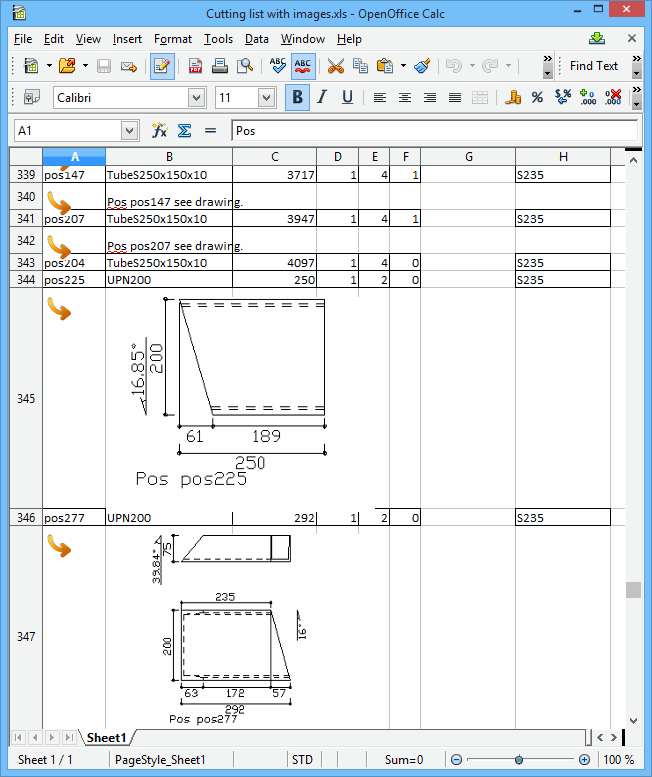This screenshot has height=777, width=652.
Task: Open the Name Box dropdown arrow
Action: pyautogui.click(x=129, y=131)
